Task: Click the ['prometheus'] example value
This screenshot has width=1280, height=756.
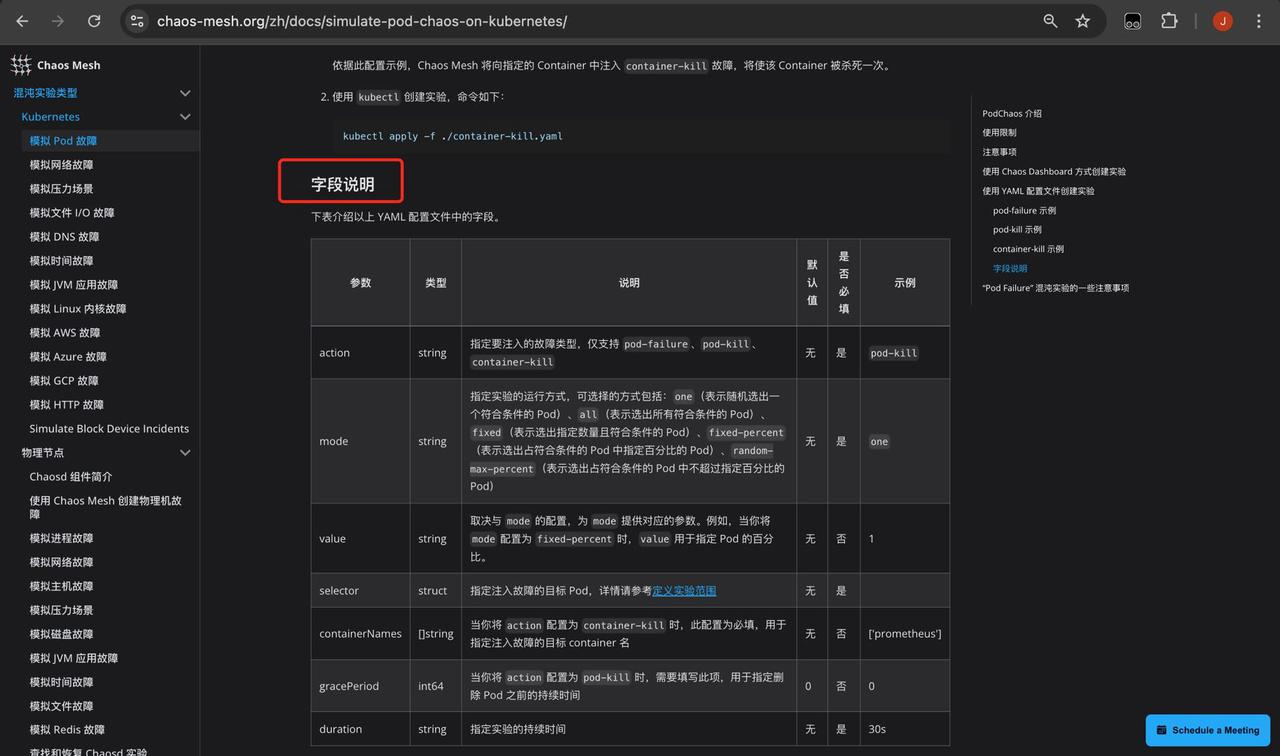Action: (905, 634)
